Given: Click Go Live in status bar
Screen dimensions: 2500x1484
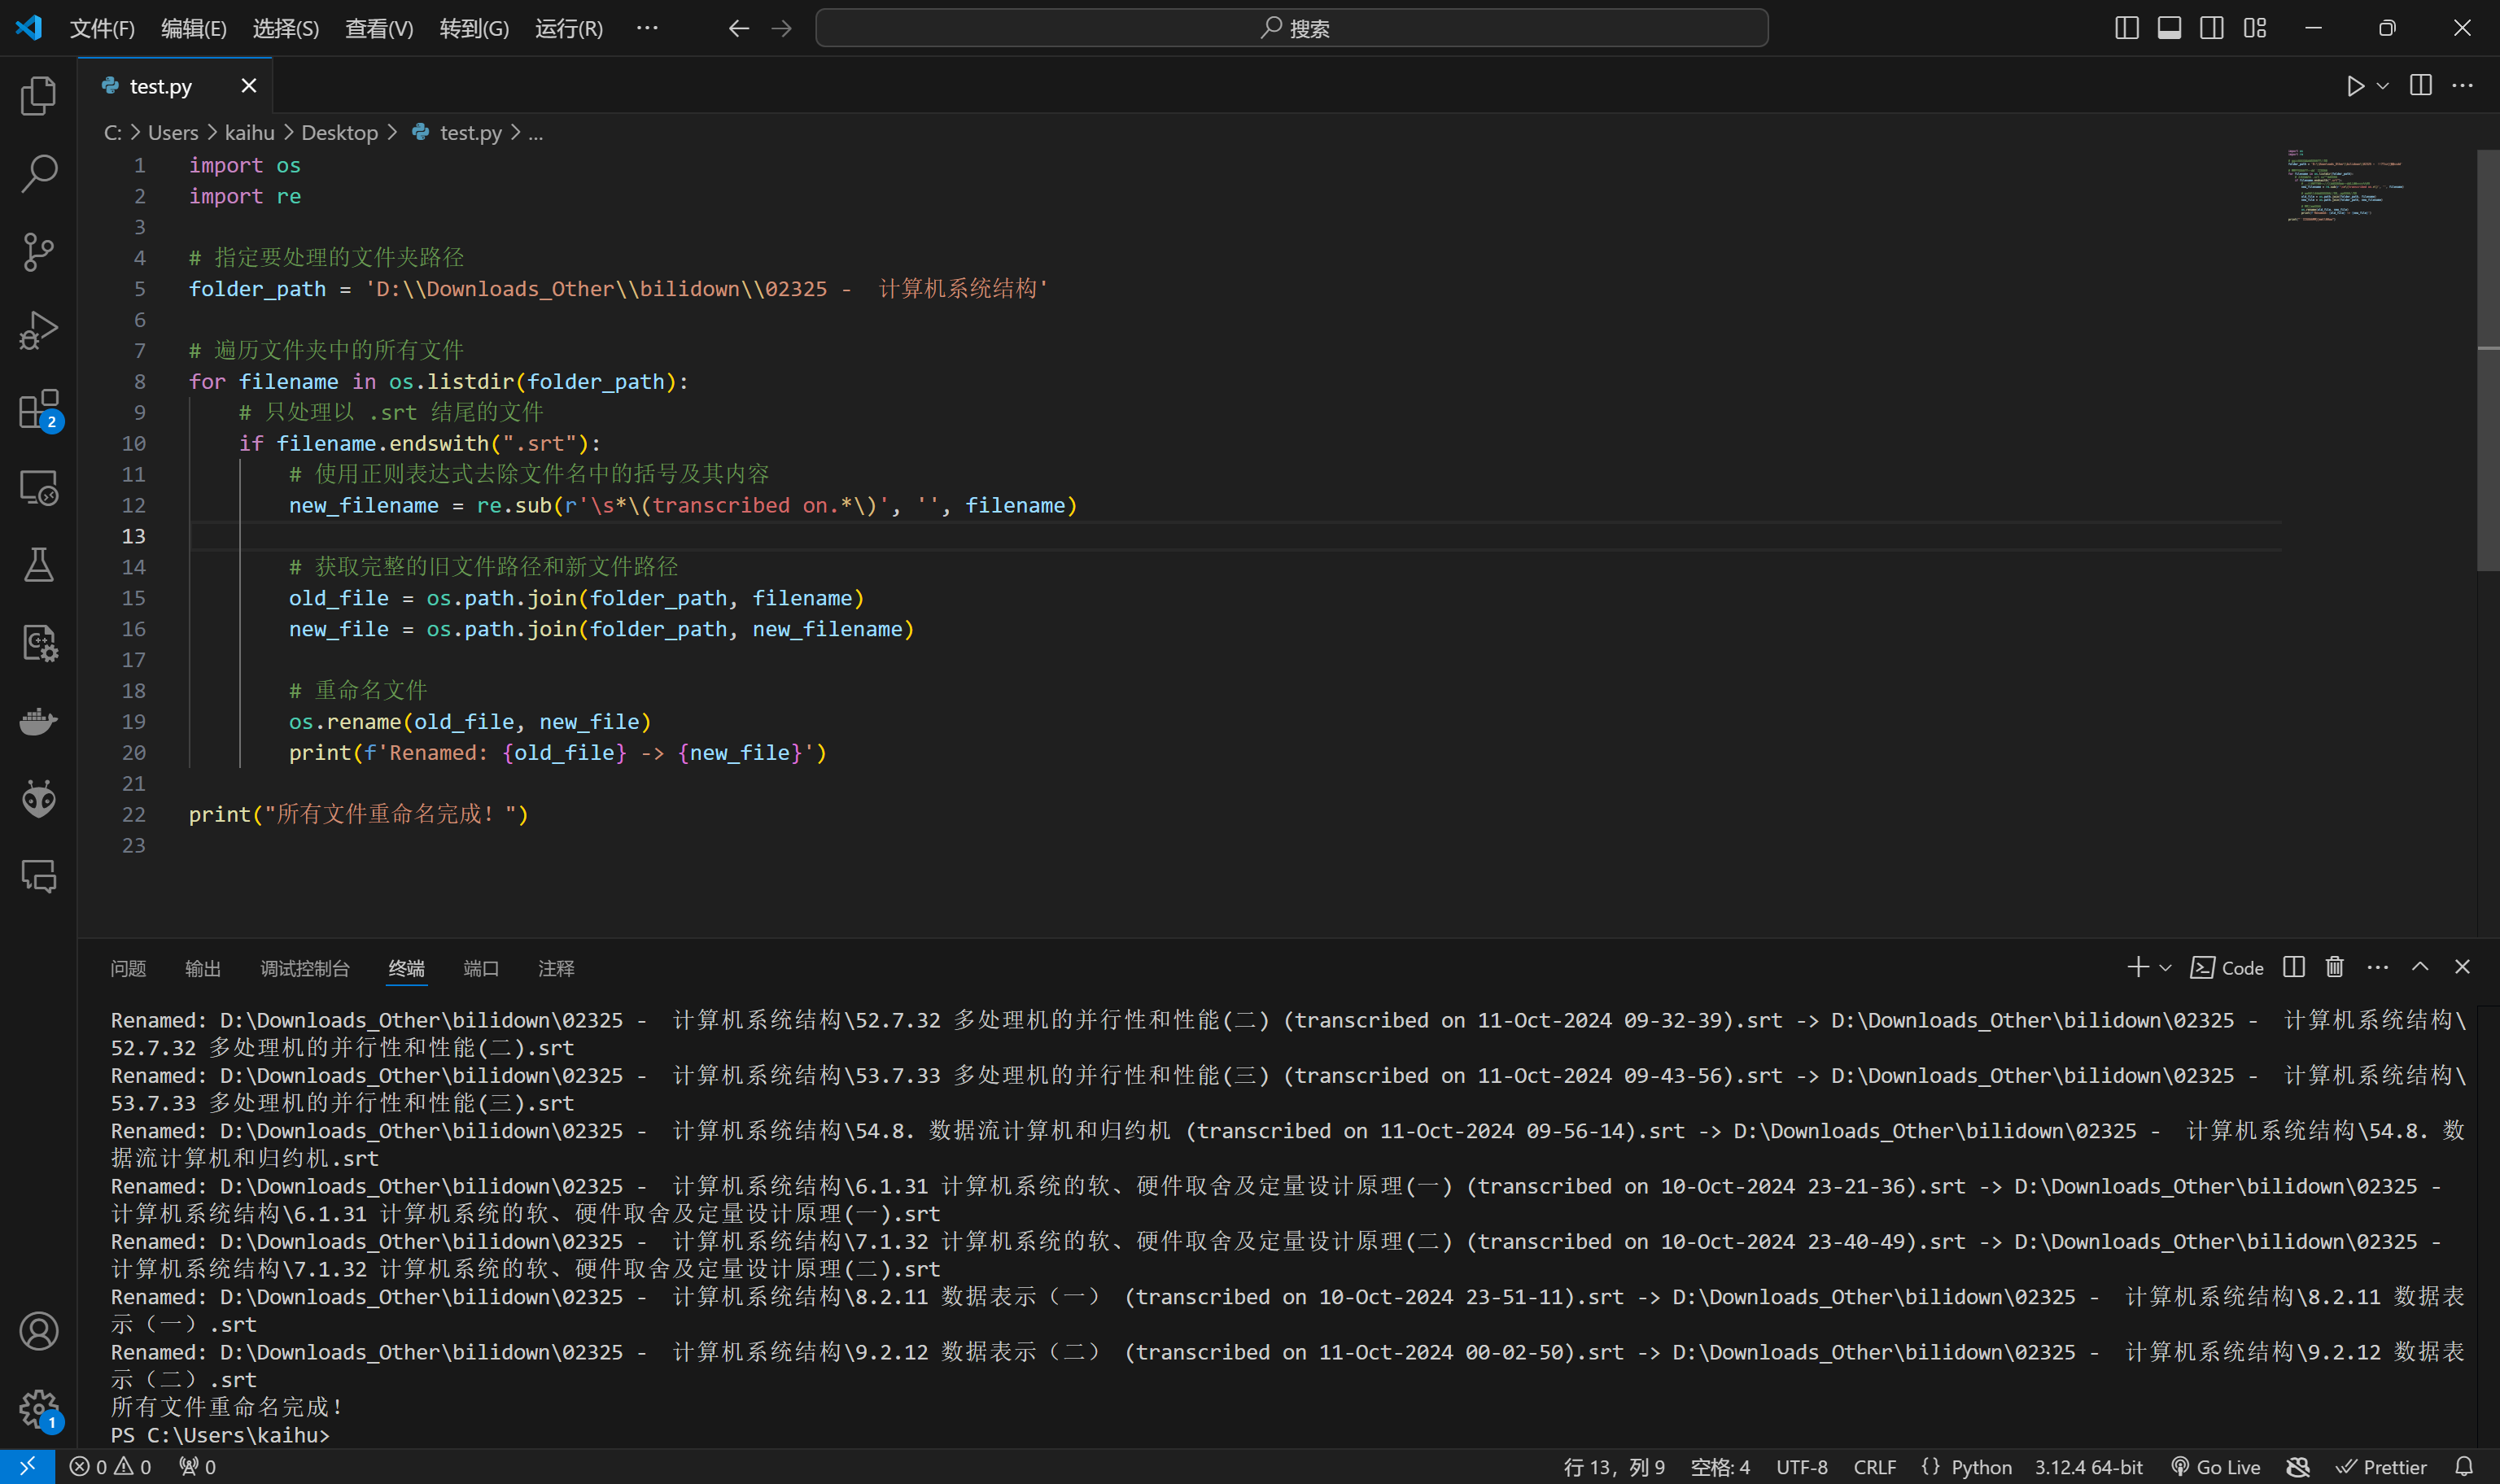Looking at the screenshot, I should (2216, 1467).
